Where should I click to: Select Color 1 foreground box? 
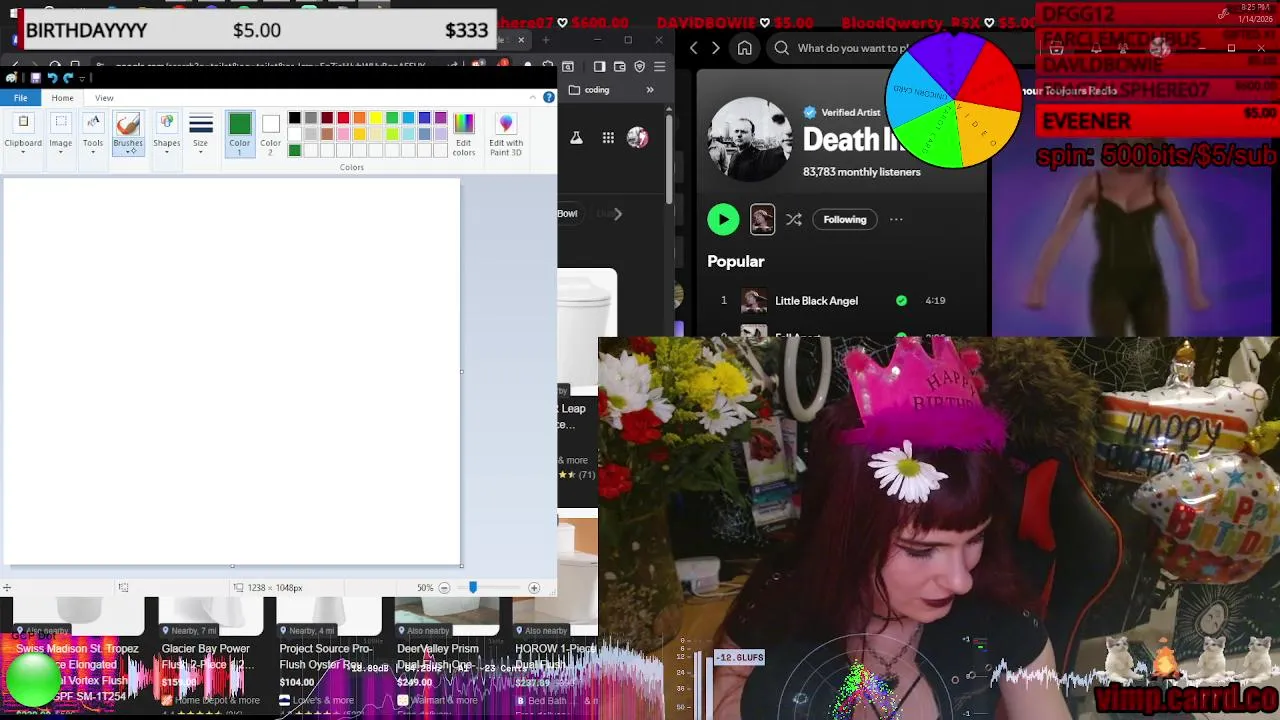(x=240, y=133)
